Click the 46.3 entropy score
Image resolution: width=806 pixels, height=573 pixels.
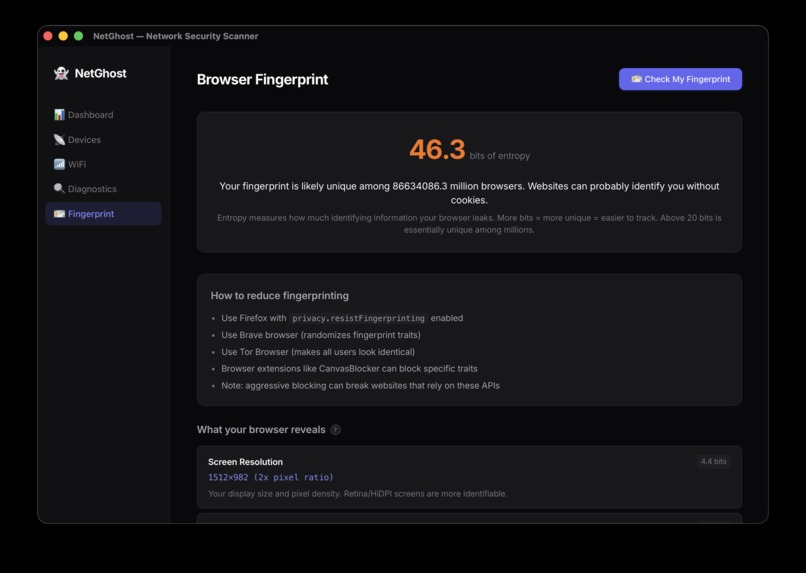pos(437,150)
